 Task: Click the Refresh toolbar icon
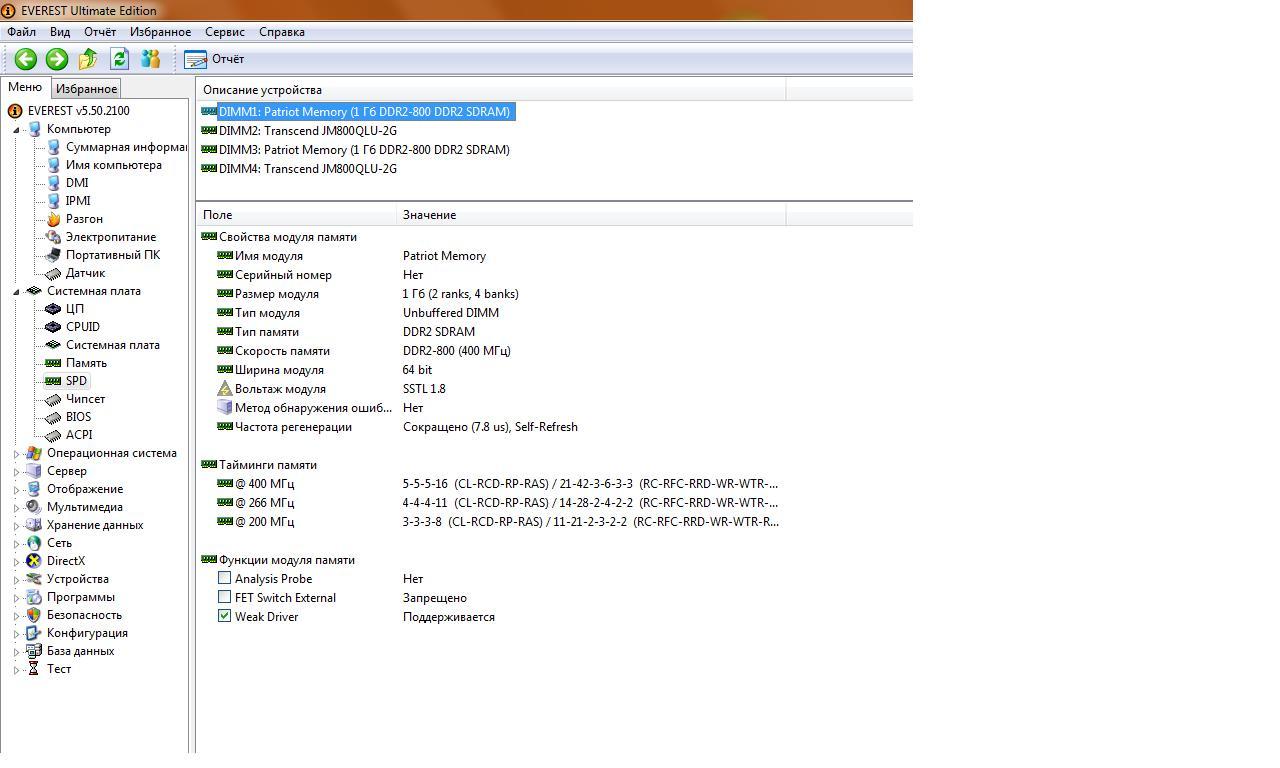click(x=119, y=59)
